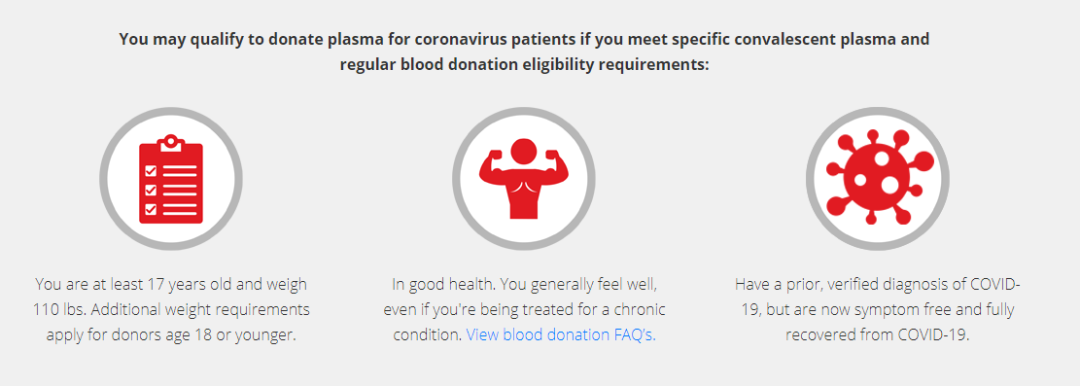Image resolution: width=1080 pixels, height=386 pixels.
Task: Click the heading line about eligibility requirements
Action: click(524, 65)
